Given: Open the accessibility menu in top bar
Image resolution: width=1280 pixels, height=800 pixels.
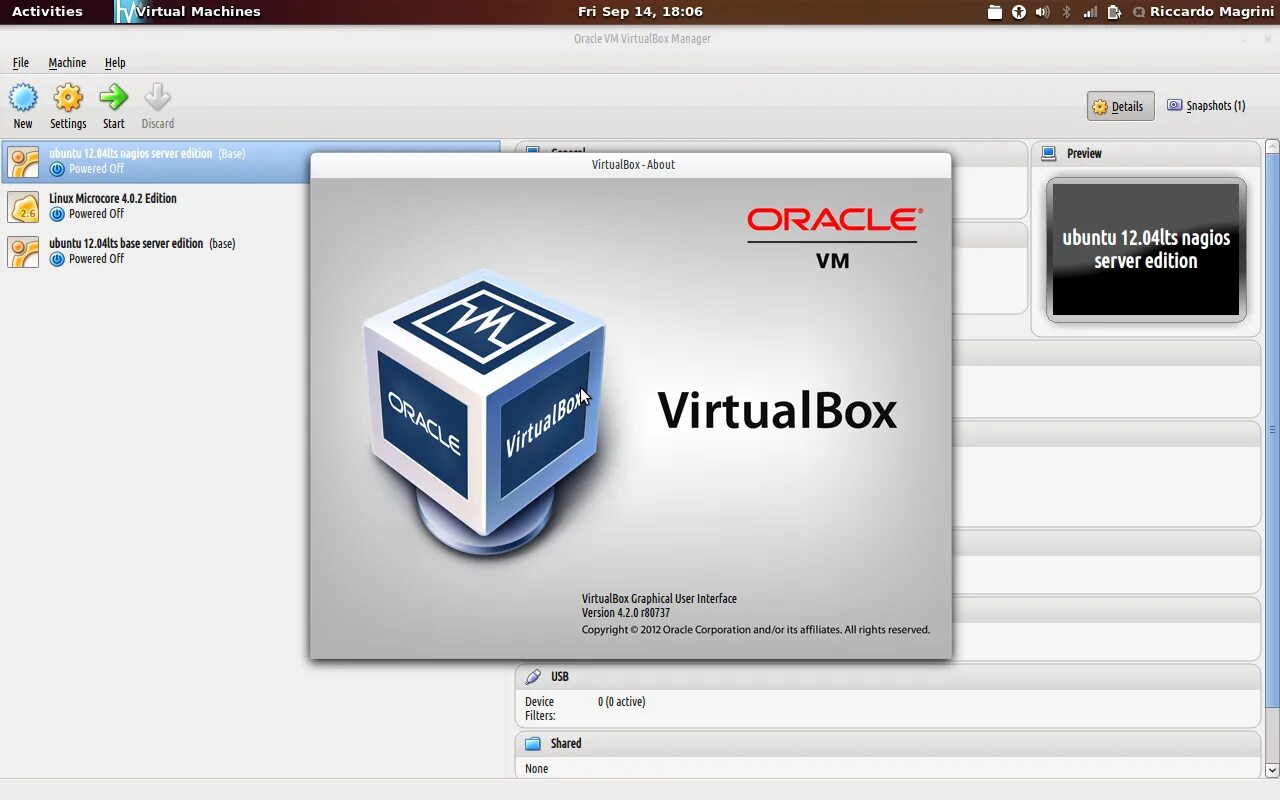Looking at the screenshot, I should 1019,12.
